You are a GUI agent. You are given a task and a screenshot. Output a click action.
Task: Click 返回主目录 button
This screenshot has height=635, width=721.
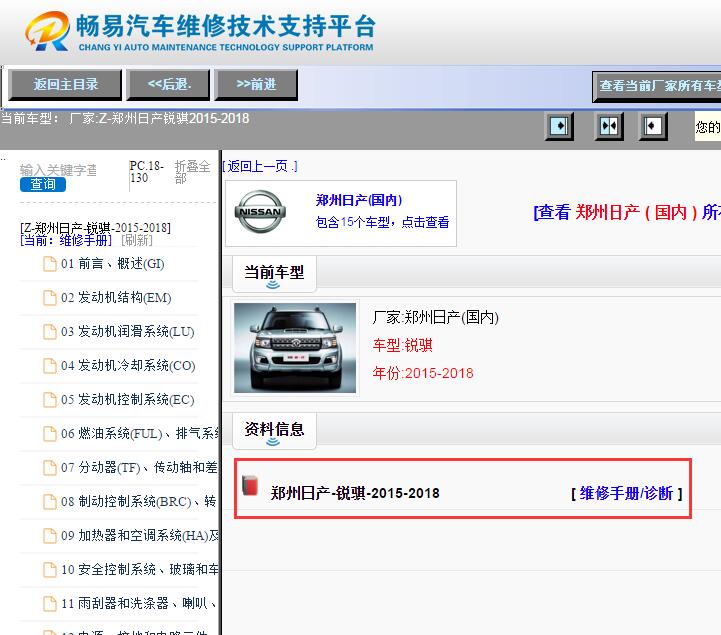[65, 85]
